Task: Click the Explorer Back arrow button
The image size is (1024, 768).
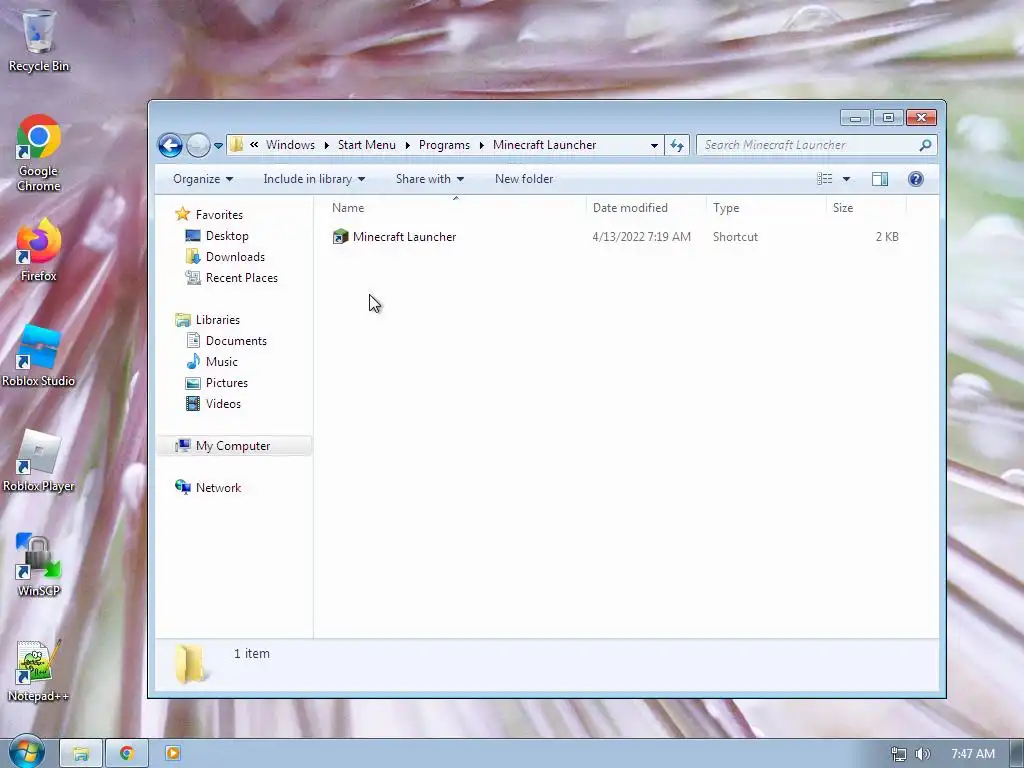Action: coord(170,145)
